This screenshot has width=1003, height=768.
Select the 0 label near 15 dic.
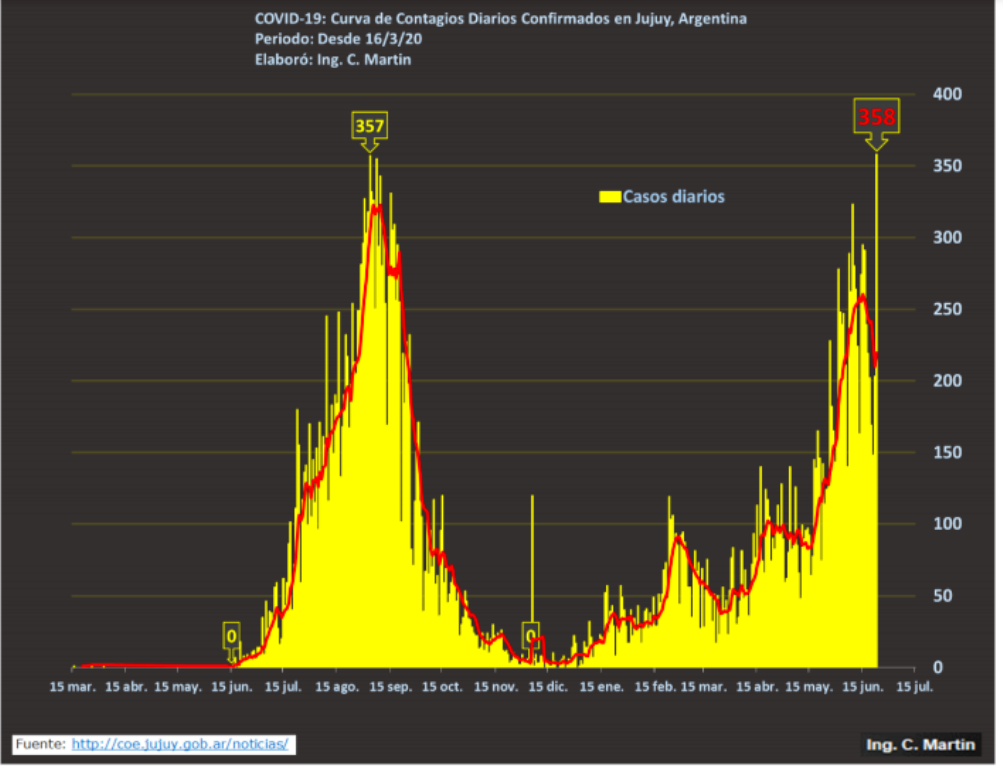(x=531, y=635)
